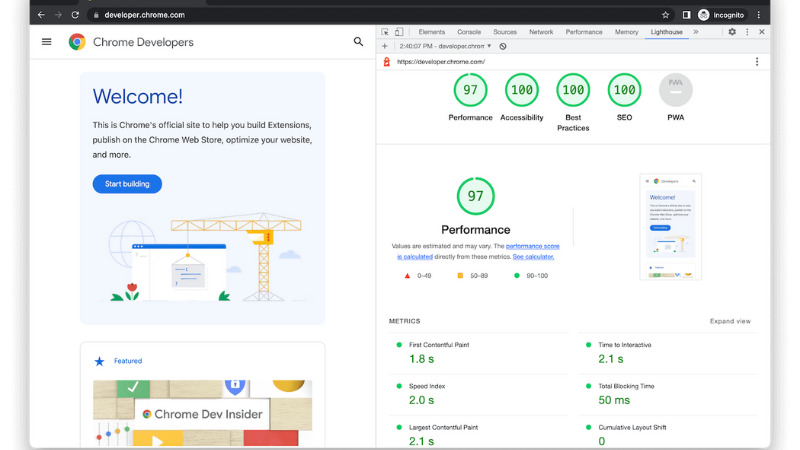Open the Lighthouse report selector dropdown
This screenshot has width=800, height=450.
click(445, 46)
